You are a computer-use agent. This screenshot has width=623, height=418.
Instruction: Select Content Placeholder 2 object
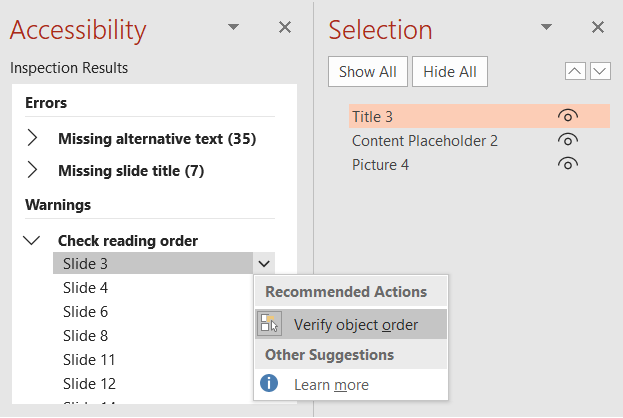tap(425, 141)
